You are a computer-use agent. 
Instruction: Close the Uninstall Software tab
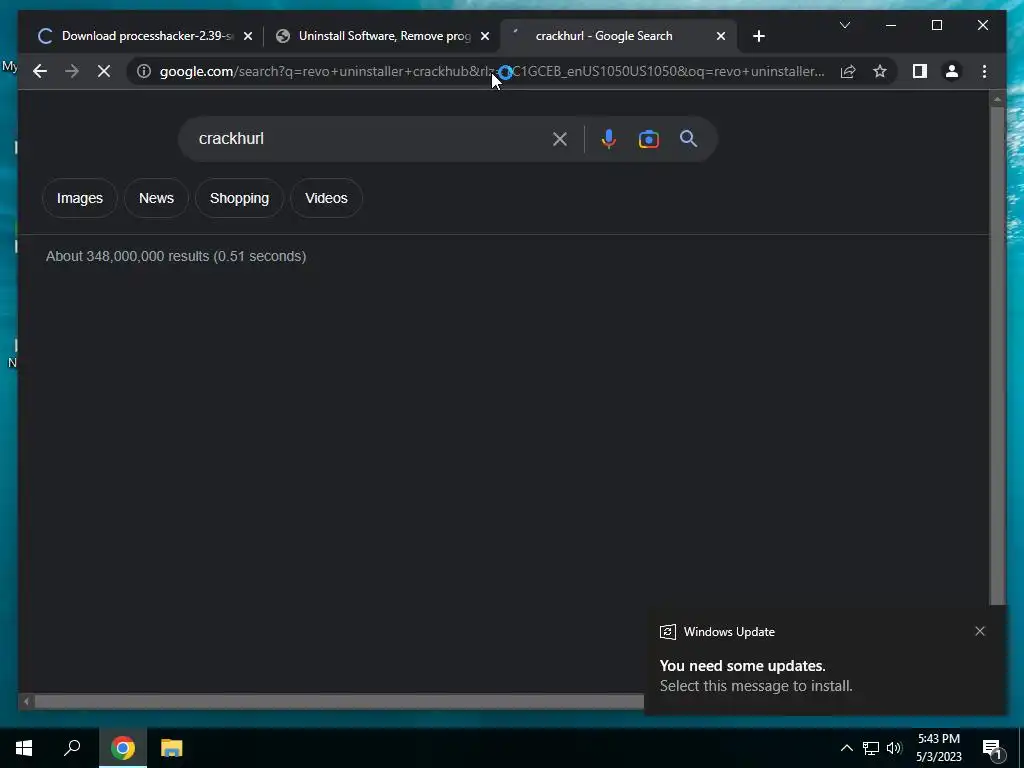[485, 36]
